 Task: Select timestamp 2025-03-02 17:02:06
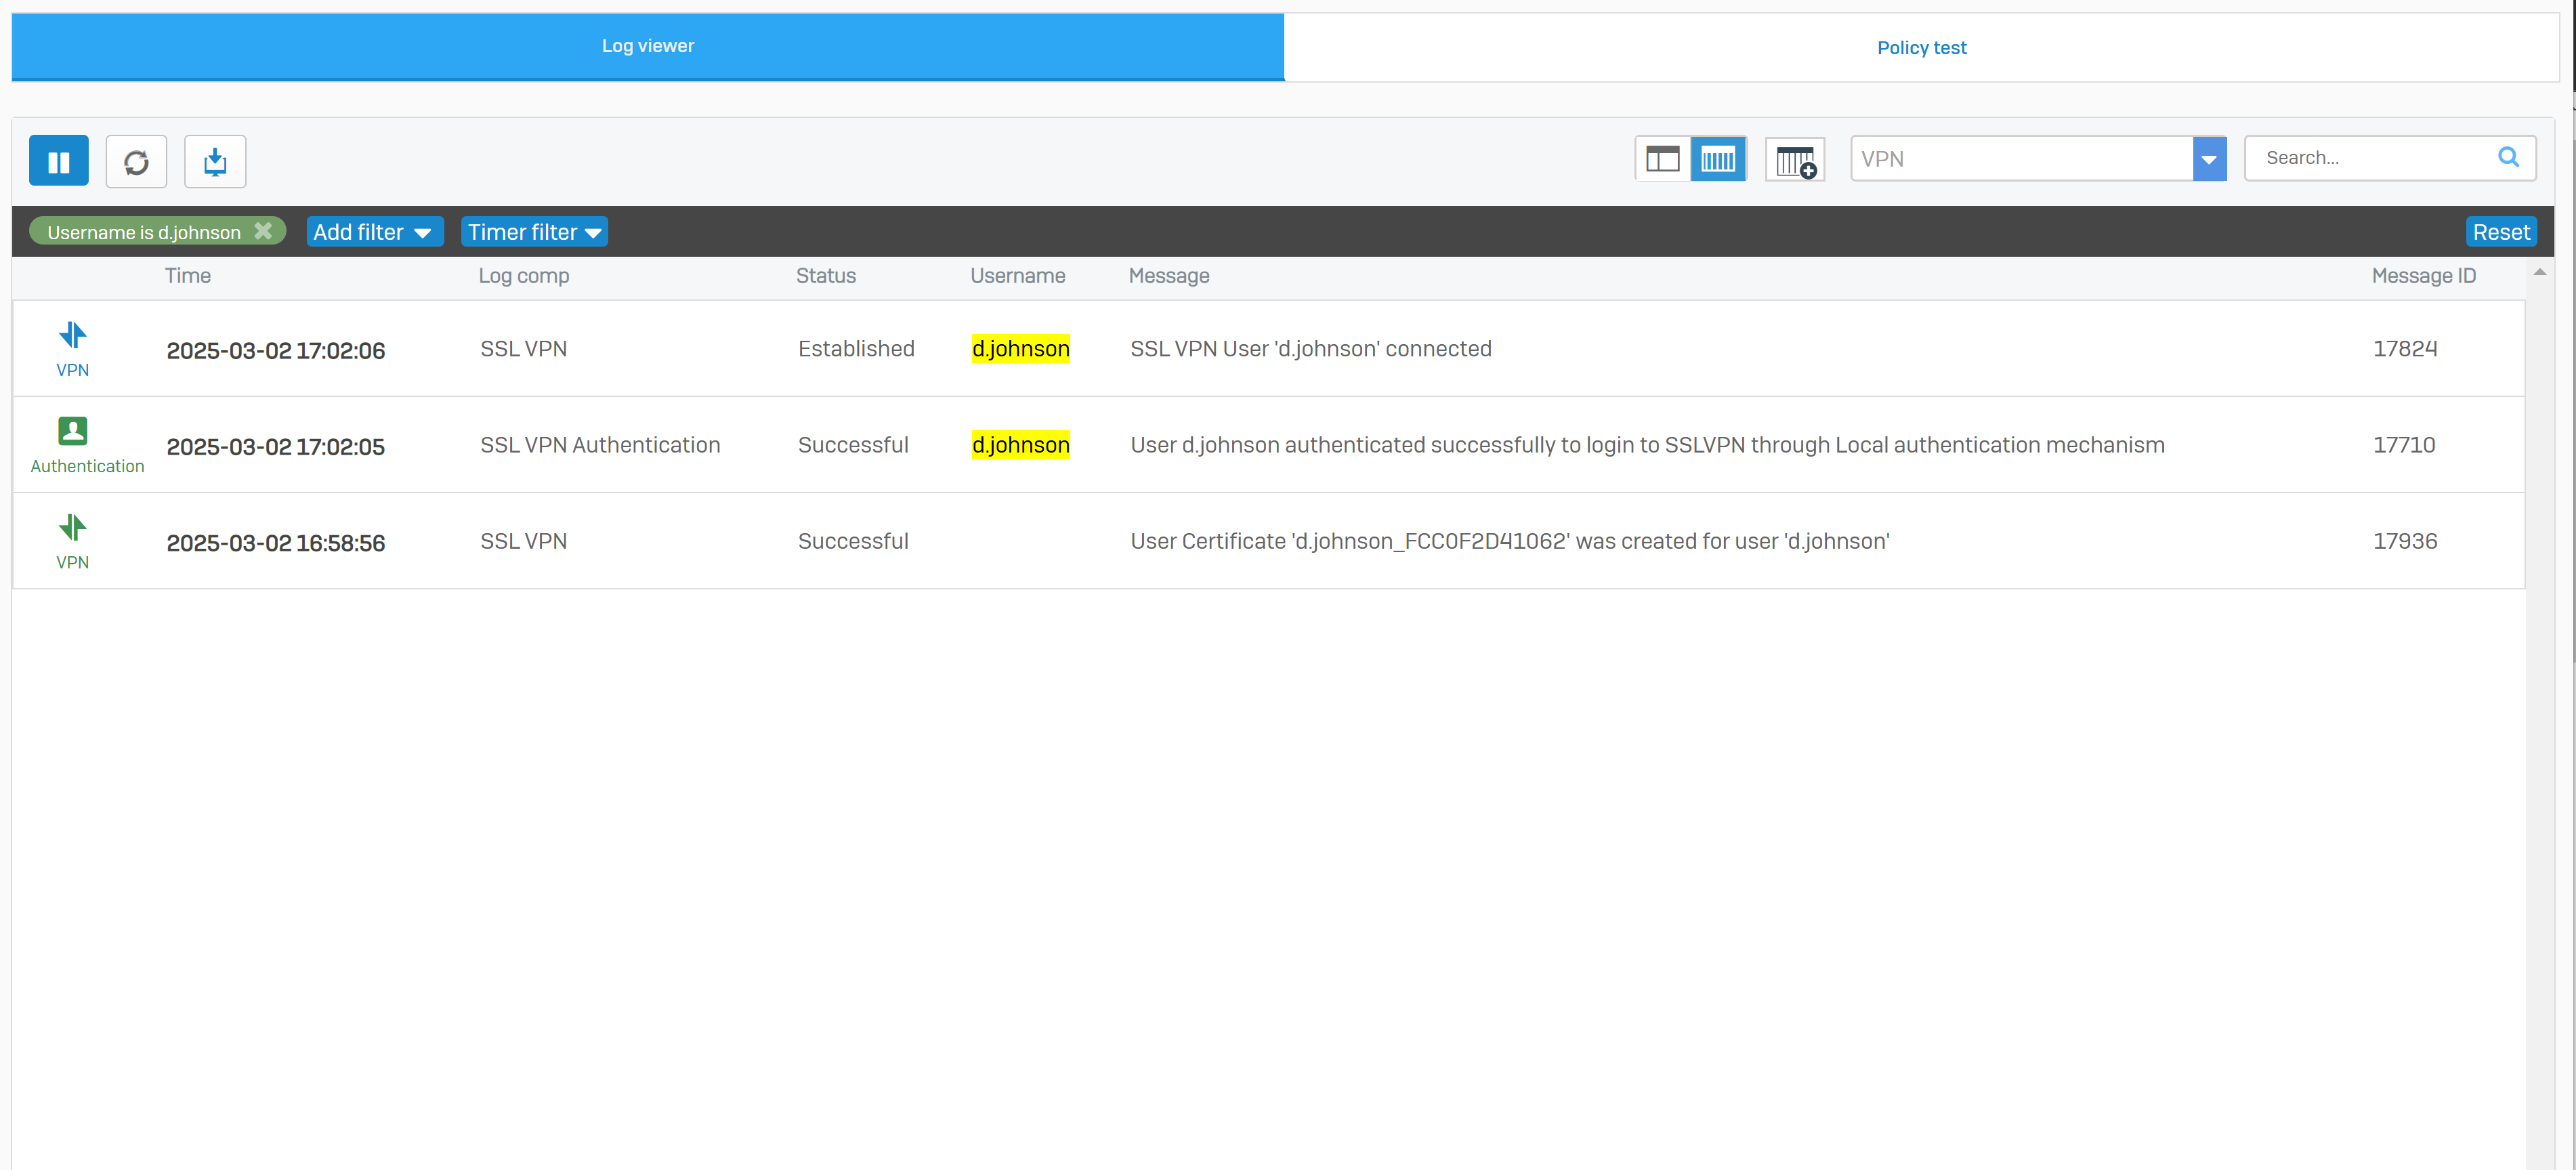276,350
